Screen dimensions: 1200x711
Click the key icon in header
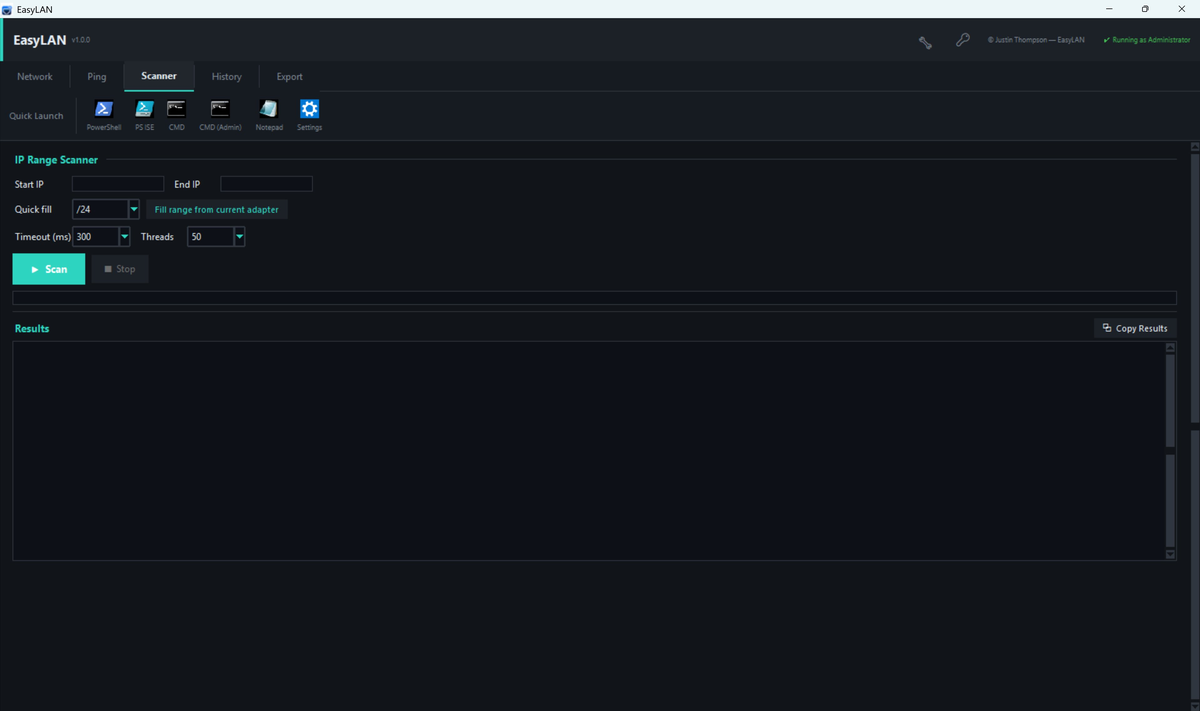pos(962,40)
